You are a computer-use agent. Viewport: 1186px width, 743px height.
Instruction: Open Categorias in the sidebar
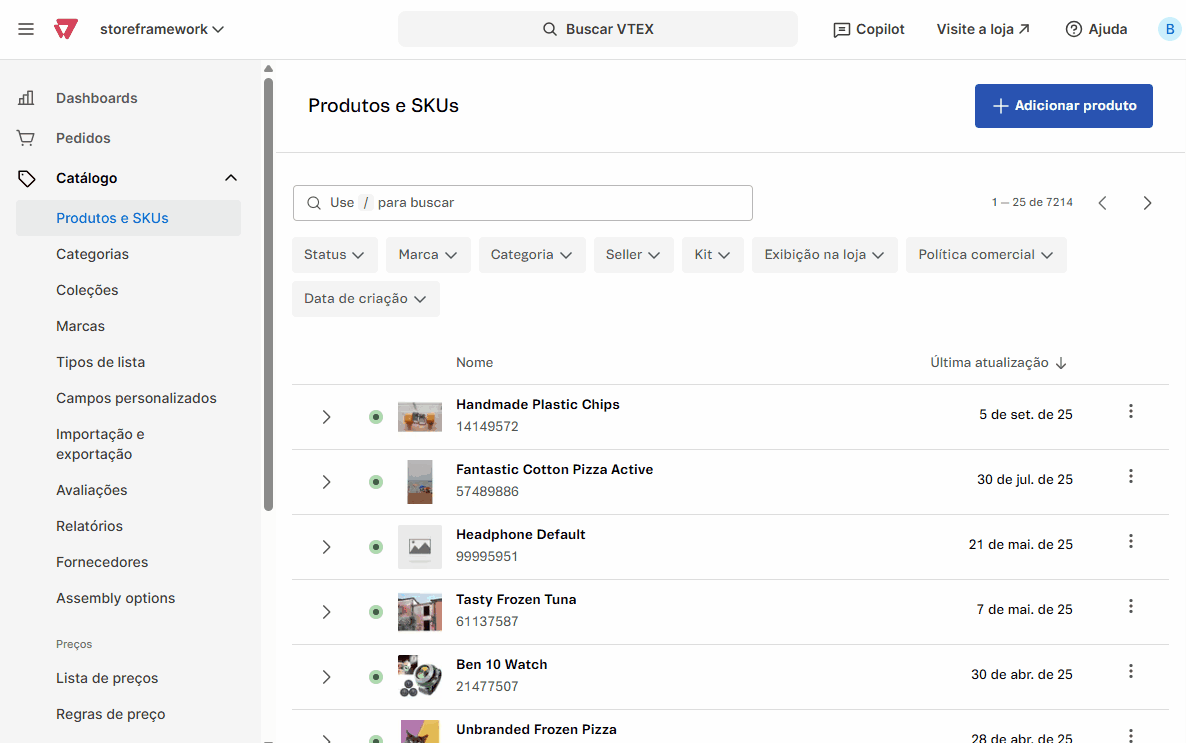92,254
